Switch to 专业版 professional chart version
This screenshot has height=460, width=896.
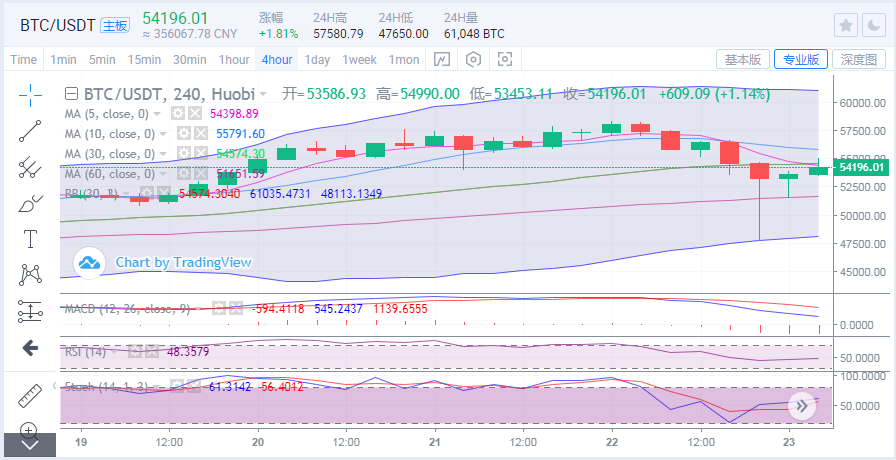point(801,59)
